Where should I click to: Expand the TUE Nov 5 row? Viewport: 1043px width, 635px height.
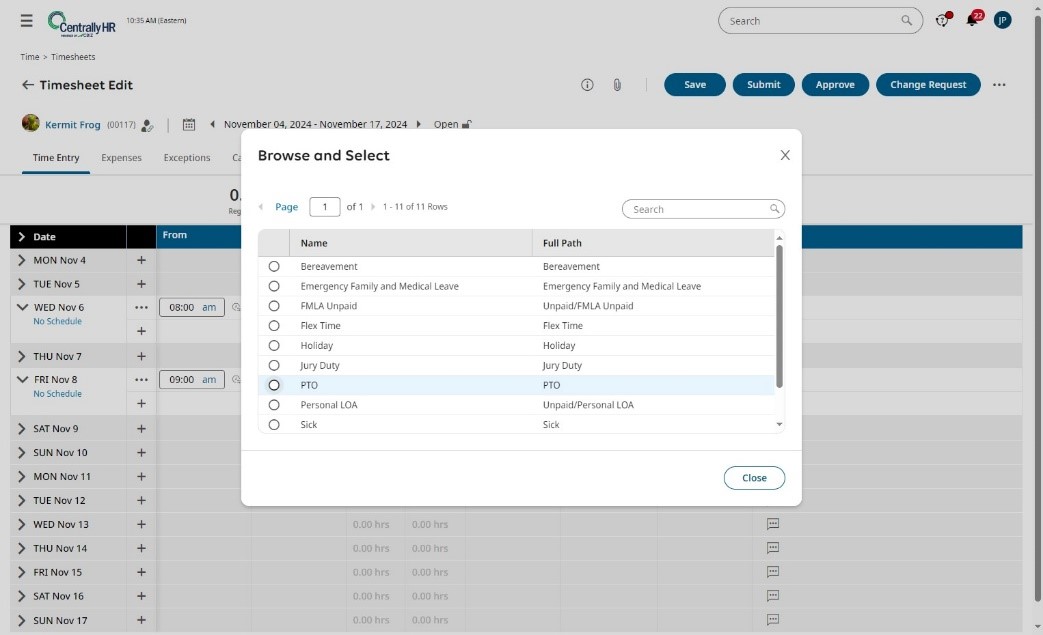(x=21, y=284)
